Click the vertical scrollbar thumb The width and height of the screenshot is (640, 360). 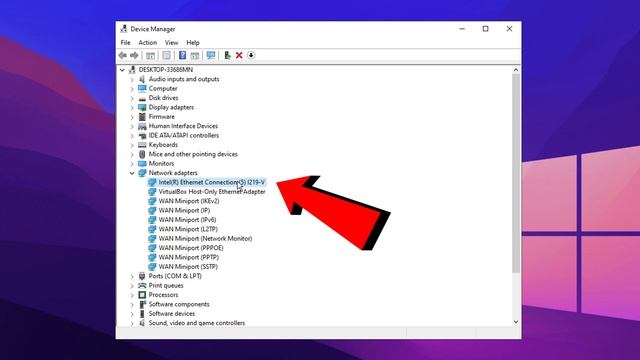pyautogui.click(x=516, y=173)
